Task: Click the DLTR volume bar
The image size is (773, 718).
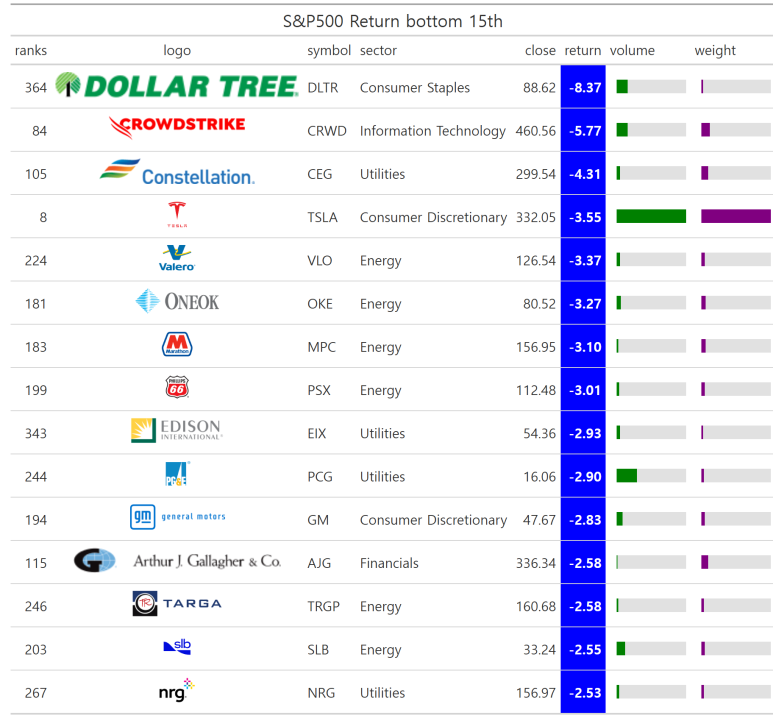Action: (622, 86)
